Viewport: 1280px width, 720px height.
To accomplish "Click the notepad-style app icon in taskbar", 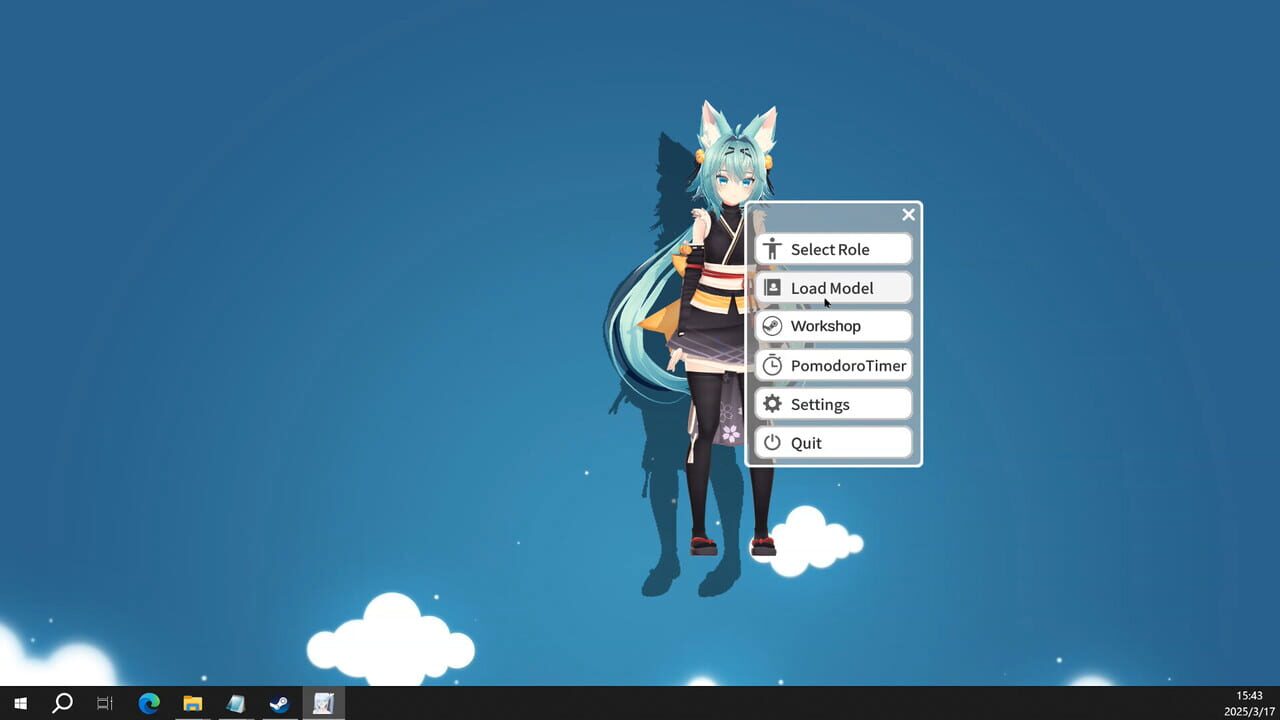I will coord(236,703).
